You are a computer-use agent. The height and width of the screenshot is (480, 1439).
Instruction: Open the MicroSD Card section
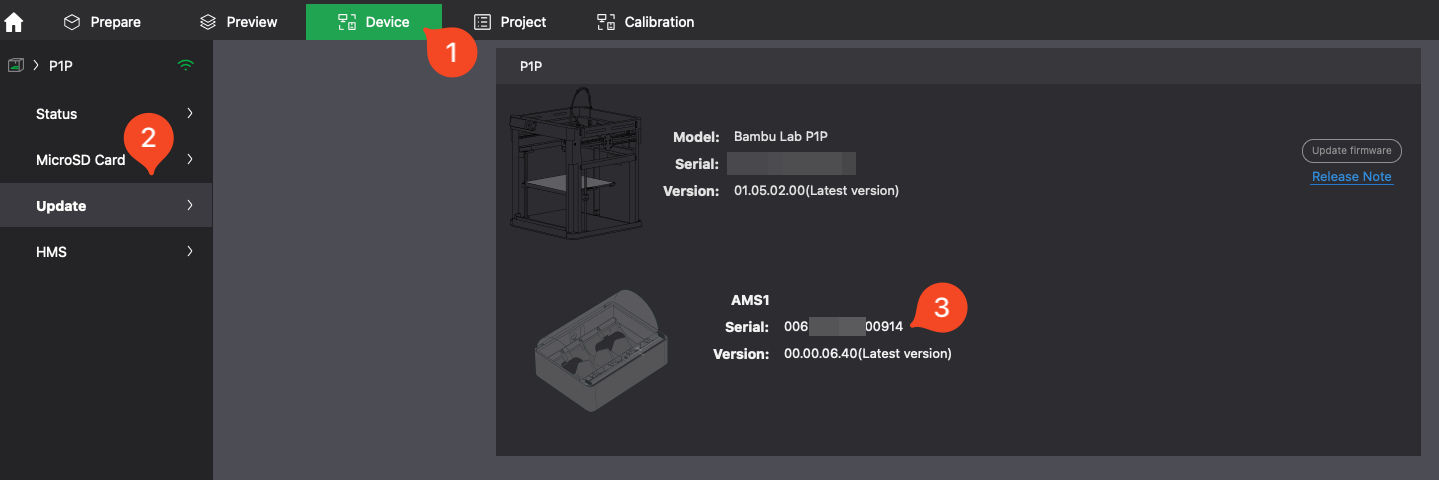tap(106, 160)
